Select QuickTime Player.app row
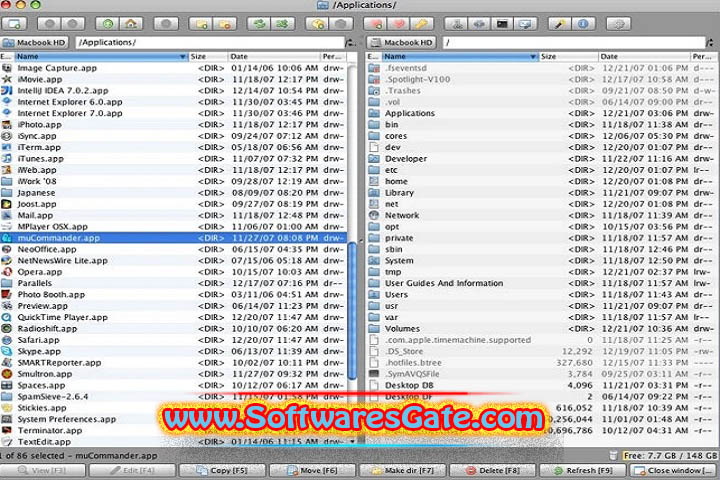 click(x=174, y=317)
